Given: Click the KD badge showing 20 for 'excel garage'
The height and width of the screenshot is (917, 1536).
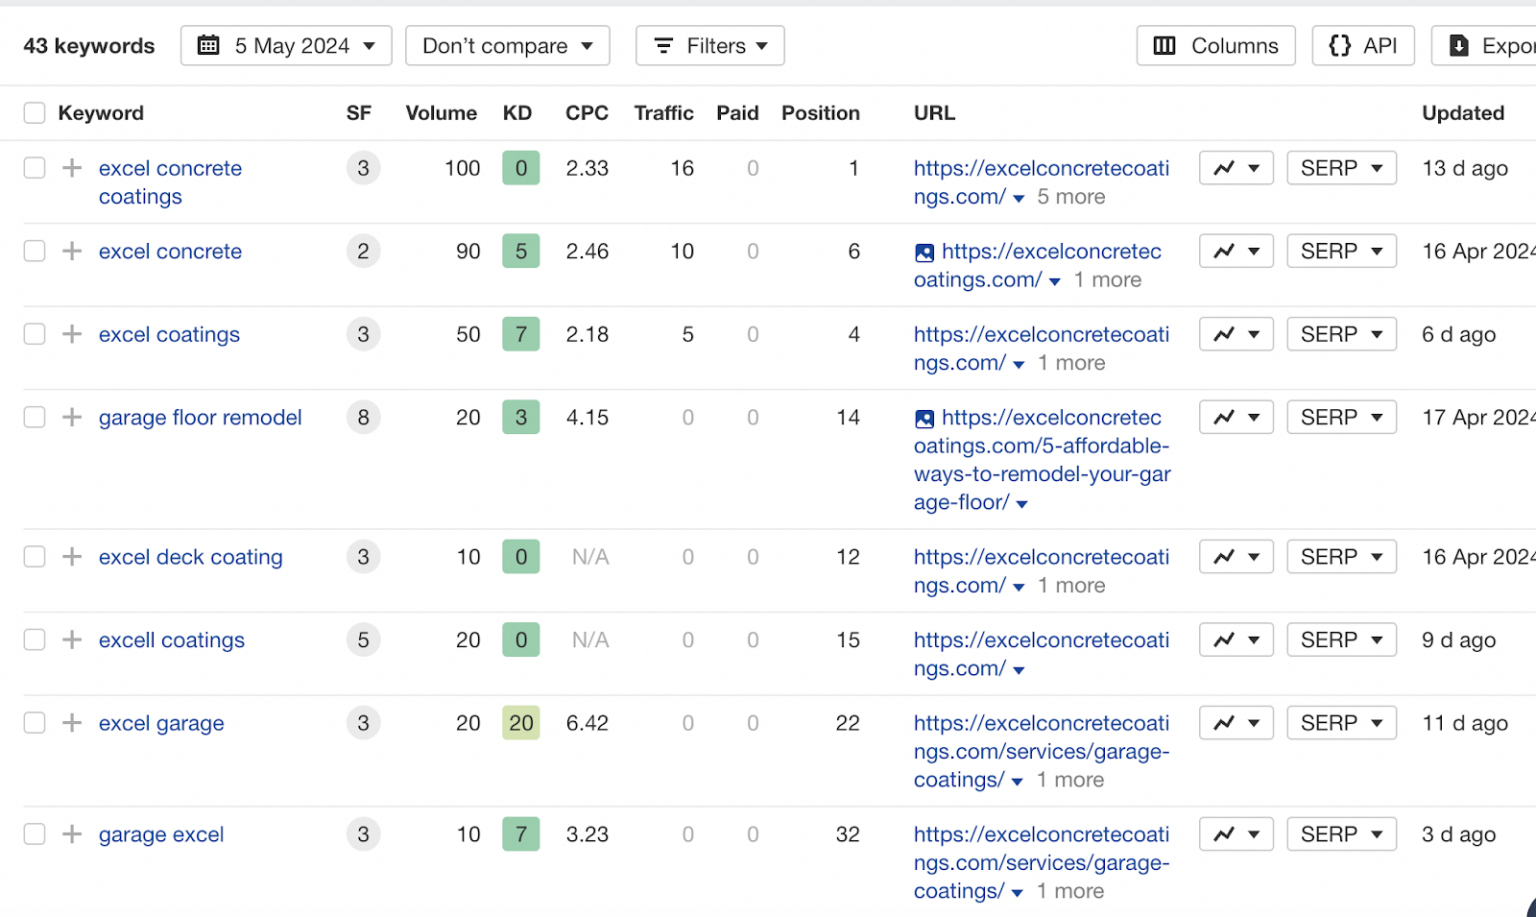Looking at the screenshot, I should tap(521, 723).
